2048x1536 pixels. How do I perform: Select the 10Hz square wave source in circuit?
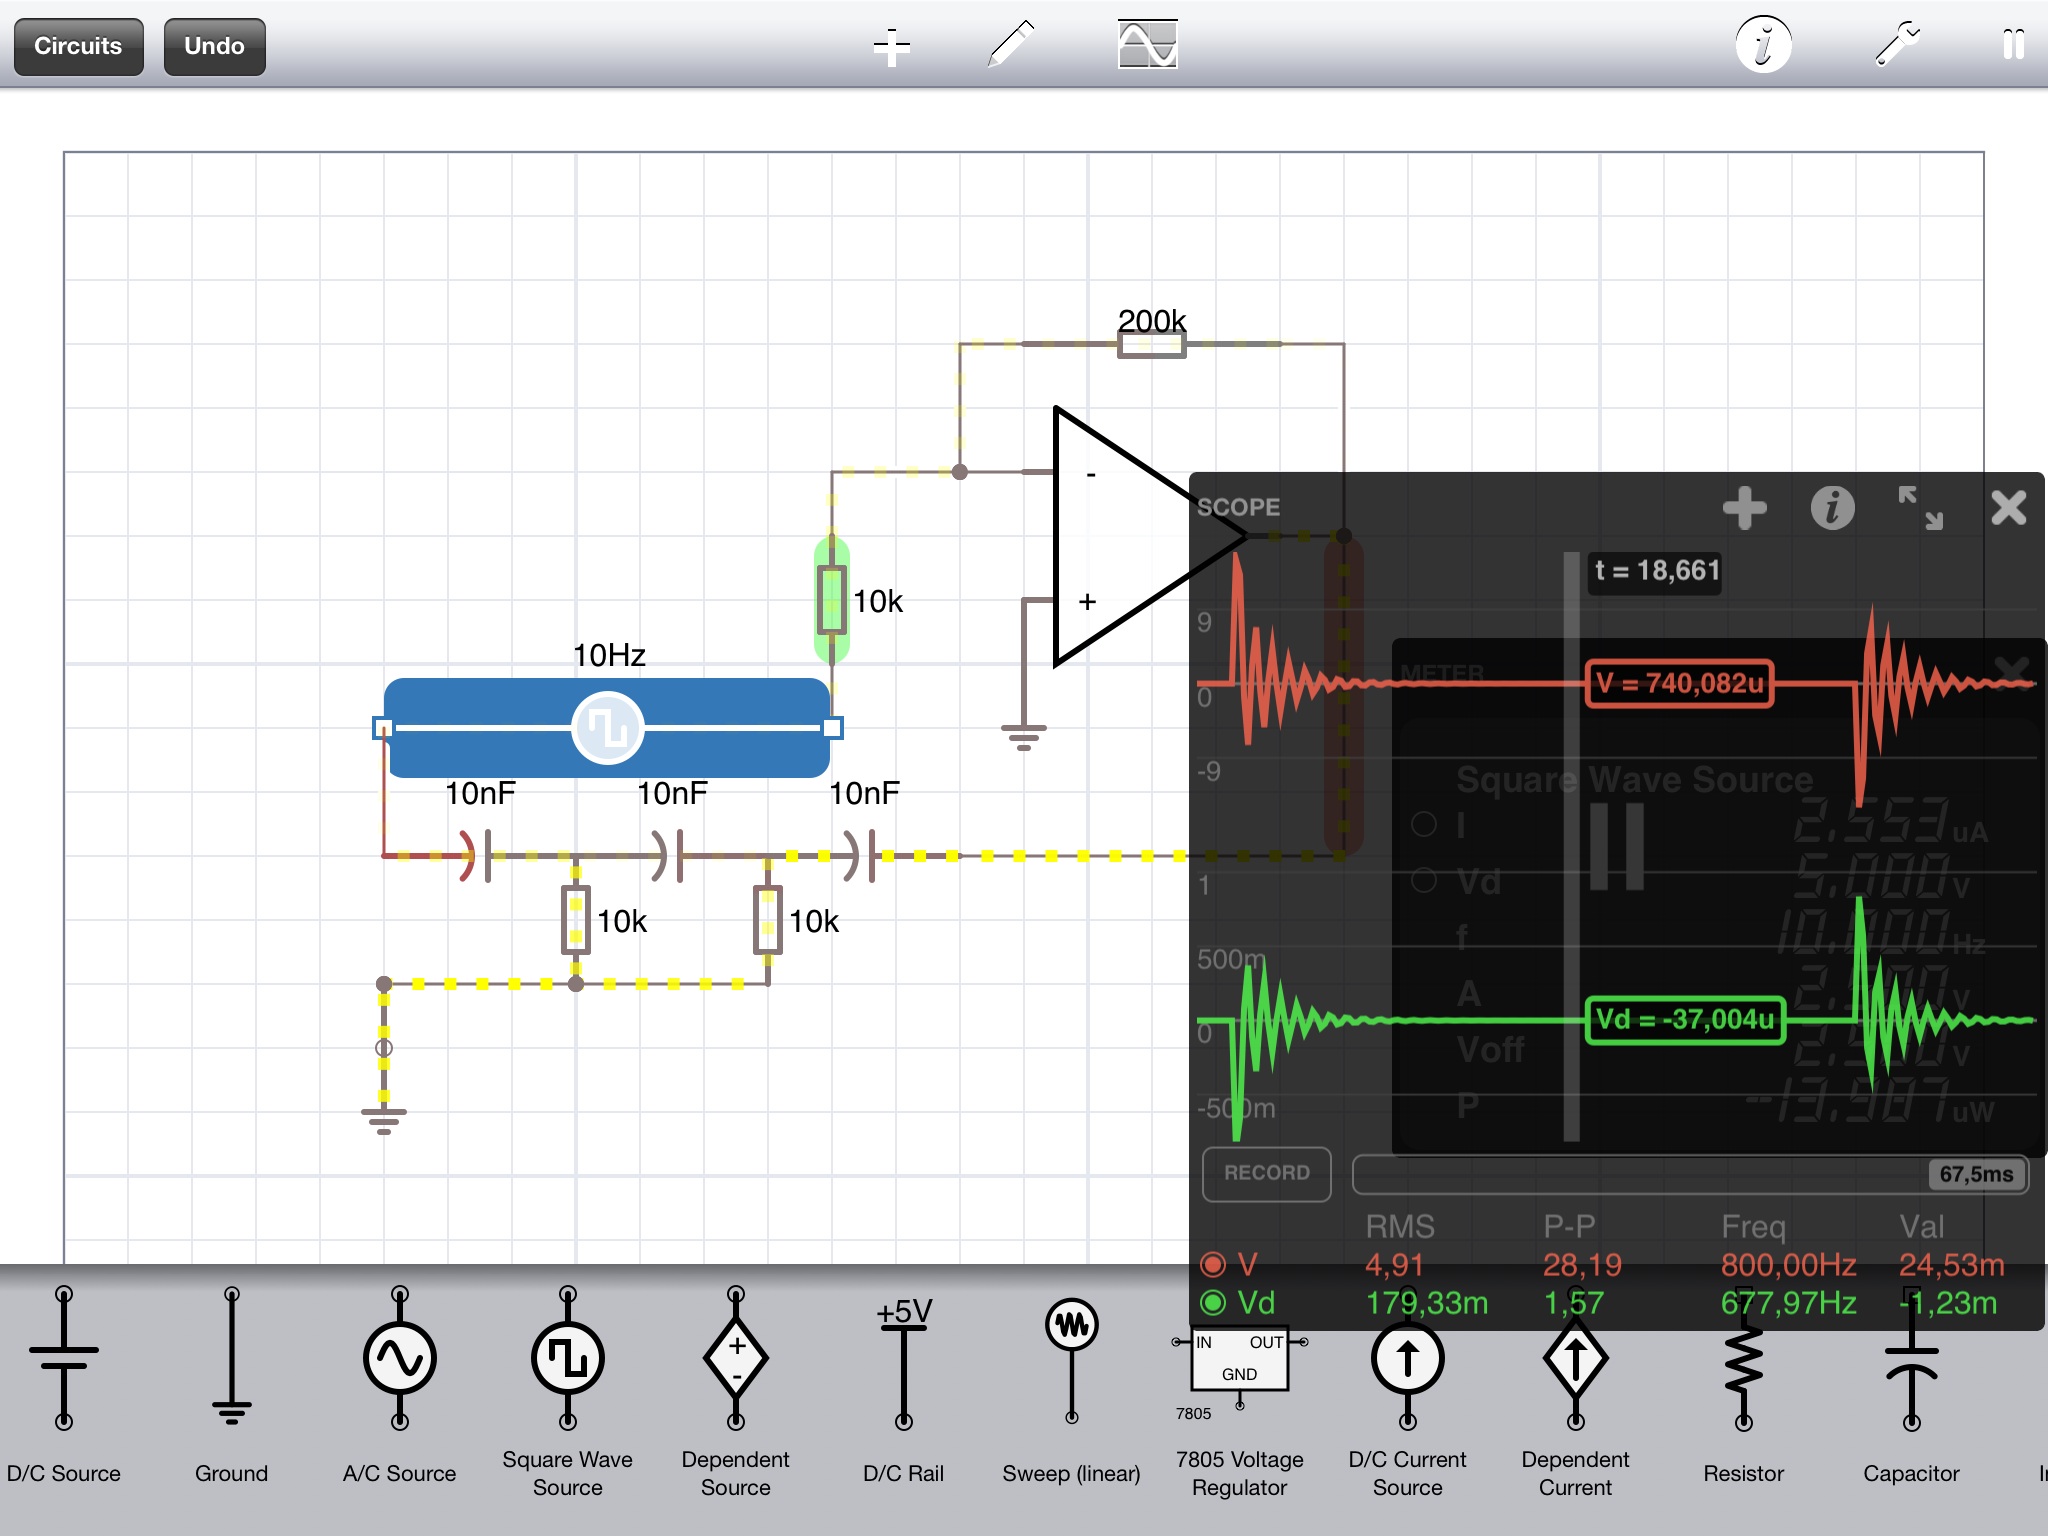[x=607, y=728]
